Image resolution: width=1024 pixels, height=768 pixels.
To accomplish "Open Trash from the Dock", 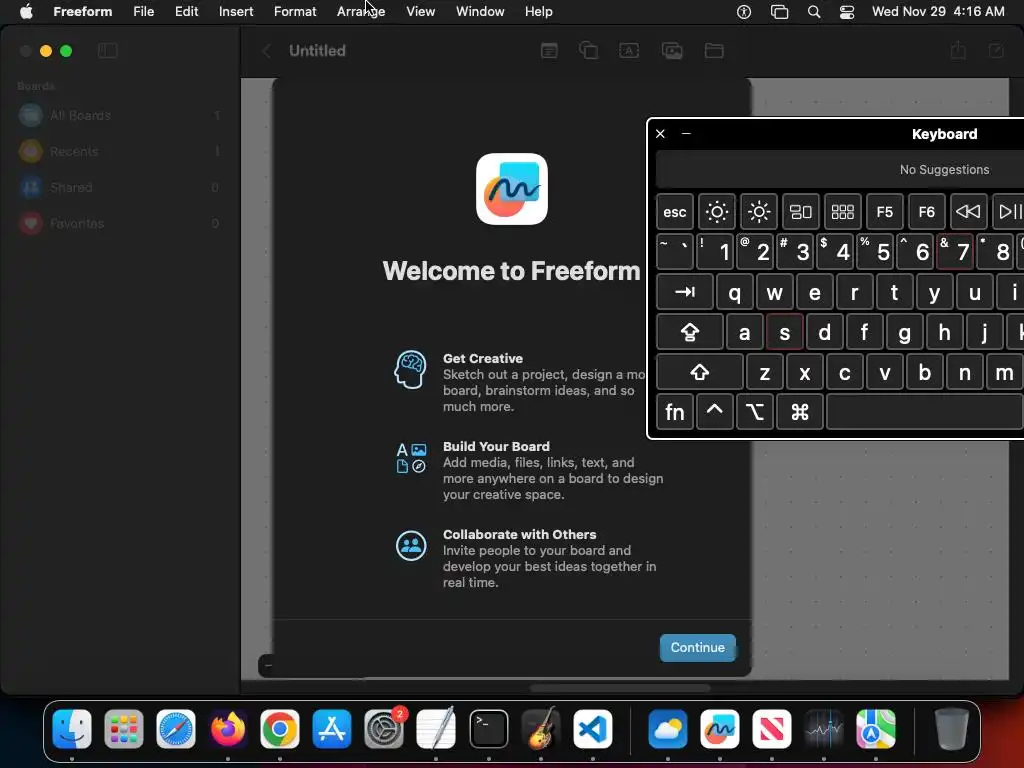I will tap(952, 729).
